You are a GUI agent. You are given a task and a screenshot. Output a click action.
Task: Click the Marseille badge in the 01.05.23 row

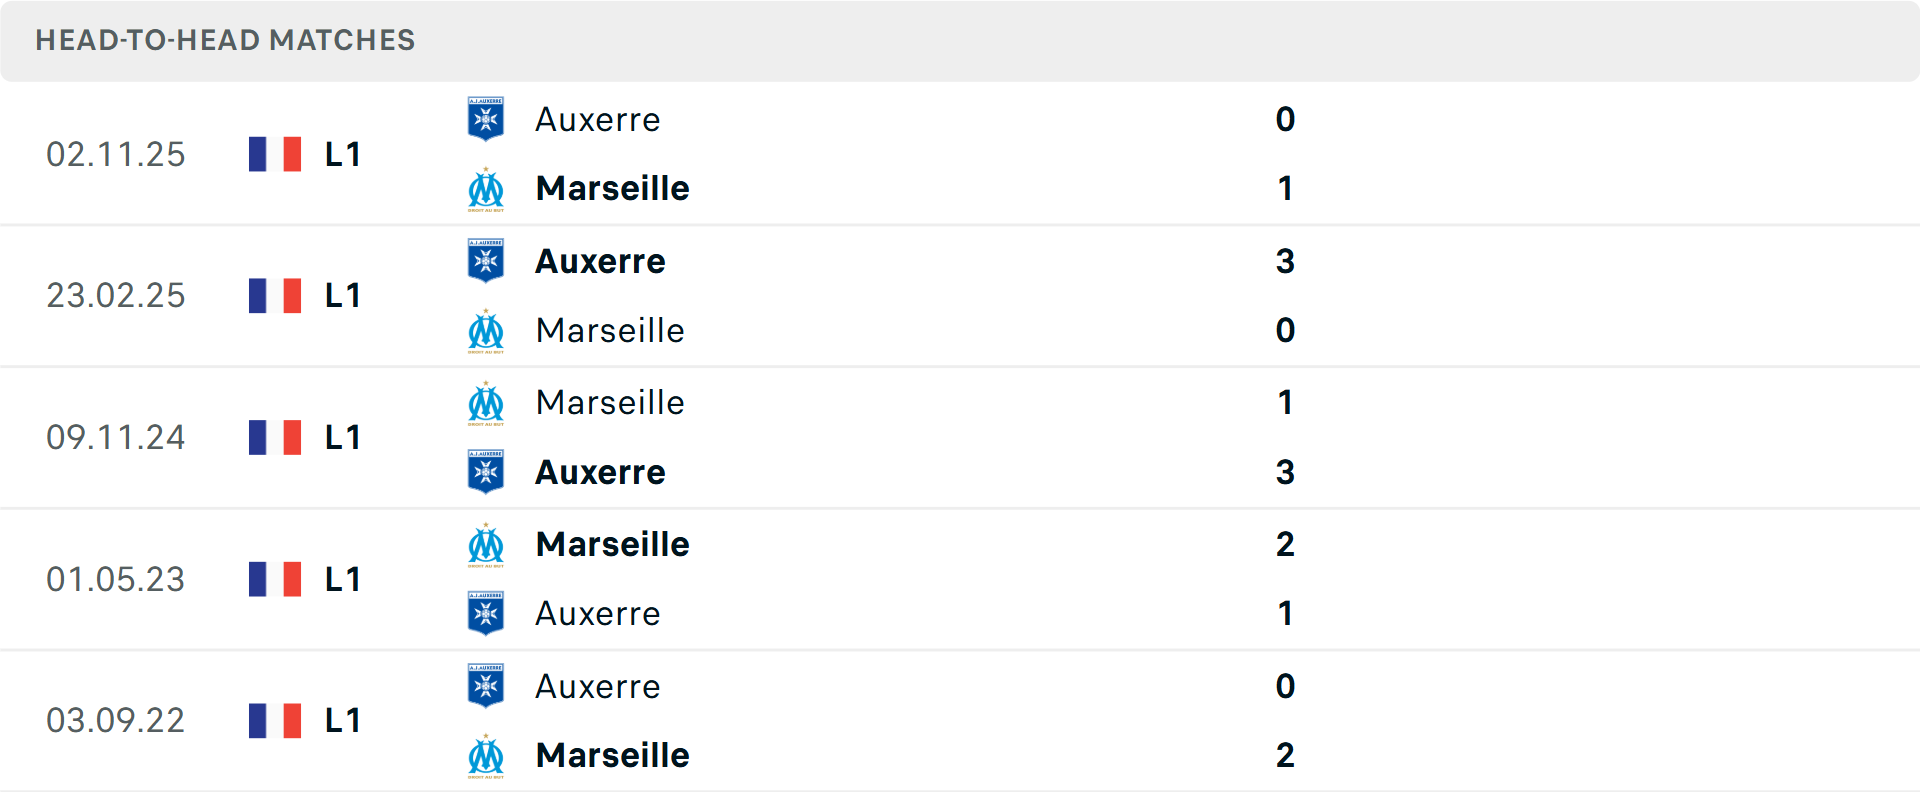(x=485, y=544)
